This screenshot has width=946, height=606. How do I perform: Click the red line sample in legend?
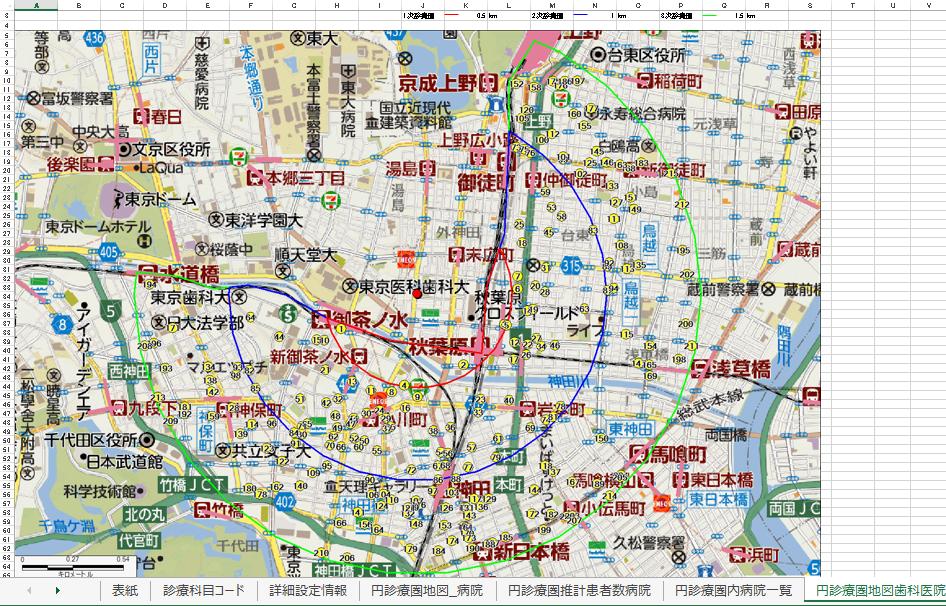pos(451,16)
